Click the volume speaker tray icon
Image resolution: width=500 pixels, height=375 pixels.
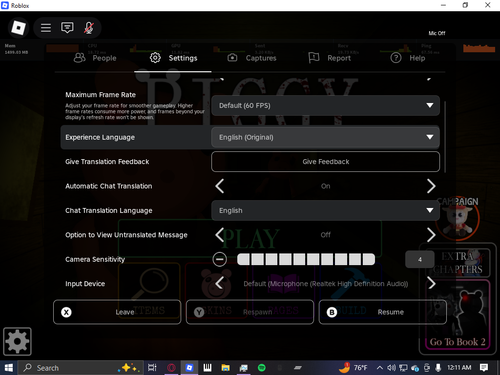[391, 368]
